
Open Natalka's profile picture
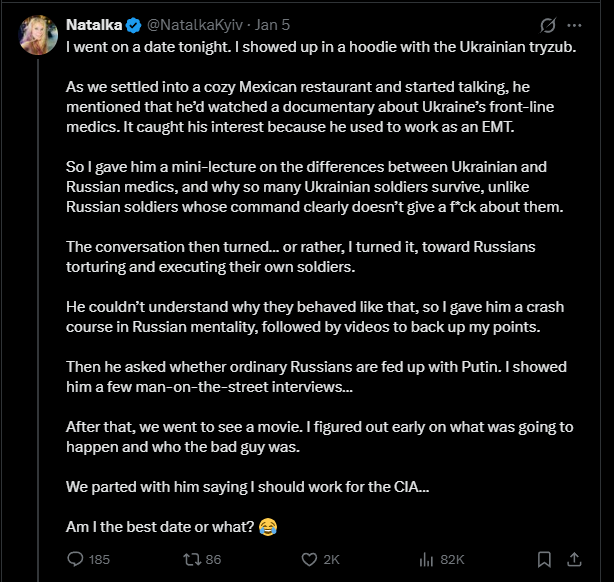click(x=38, y=34)
